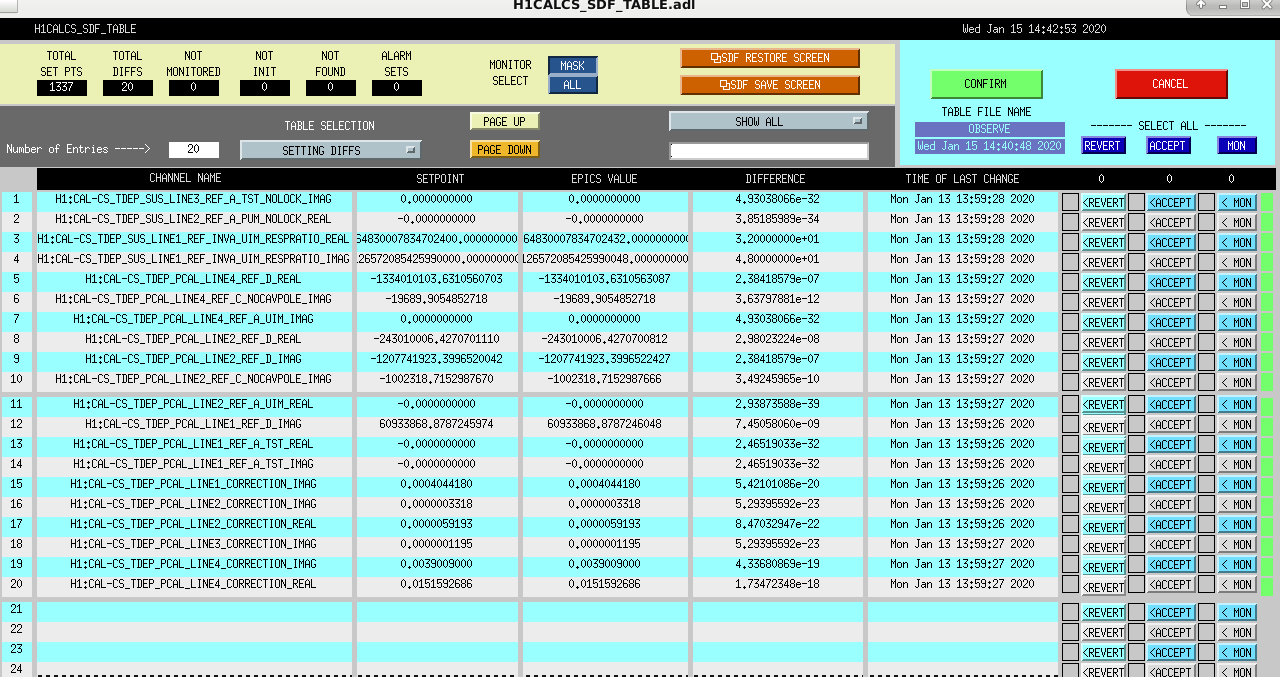Revert row 20 PCAL_LINE4_CORRECTION_REAL

tap(1103, 585)
